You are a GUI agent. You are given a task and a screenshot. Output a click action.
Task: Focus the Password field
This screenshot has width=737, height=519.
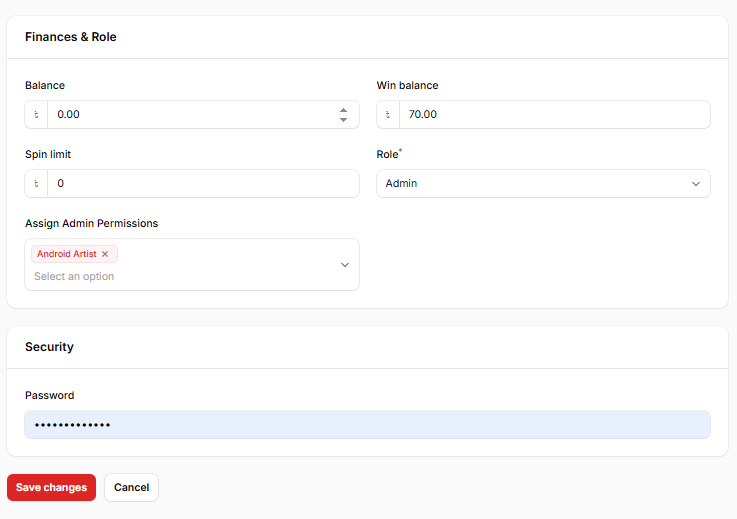(367, 425)
